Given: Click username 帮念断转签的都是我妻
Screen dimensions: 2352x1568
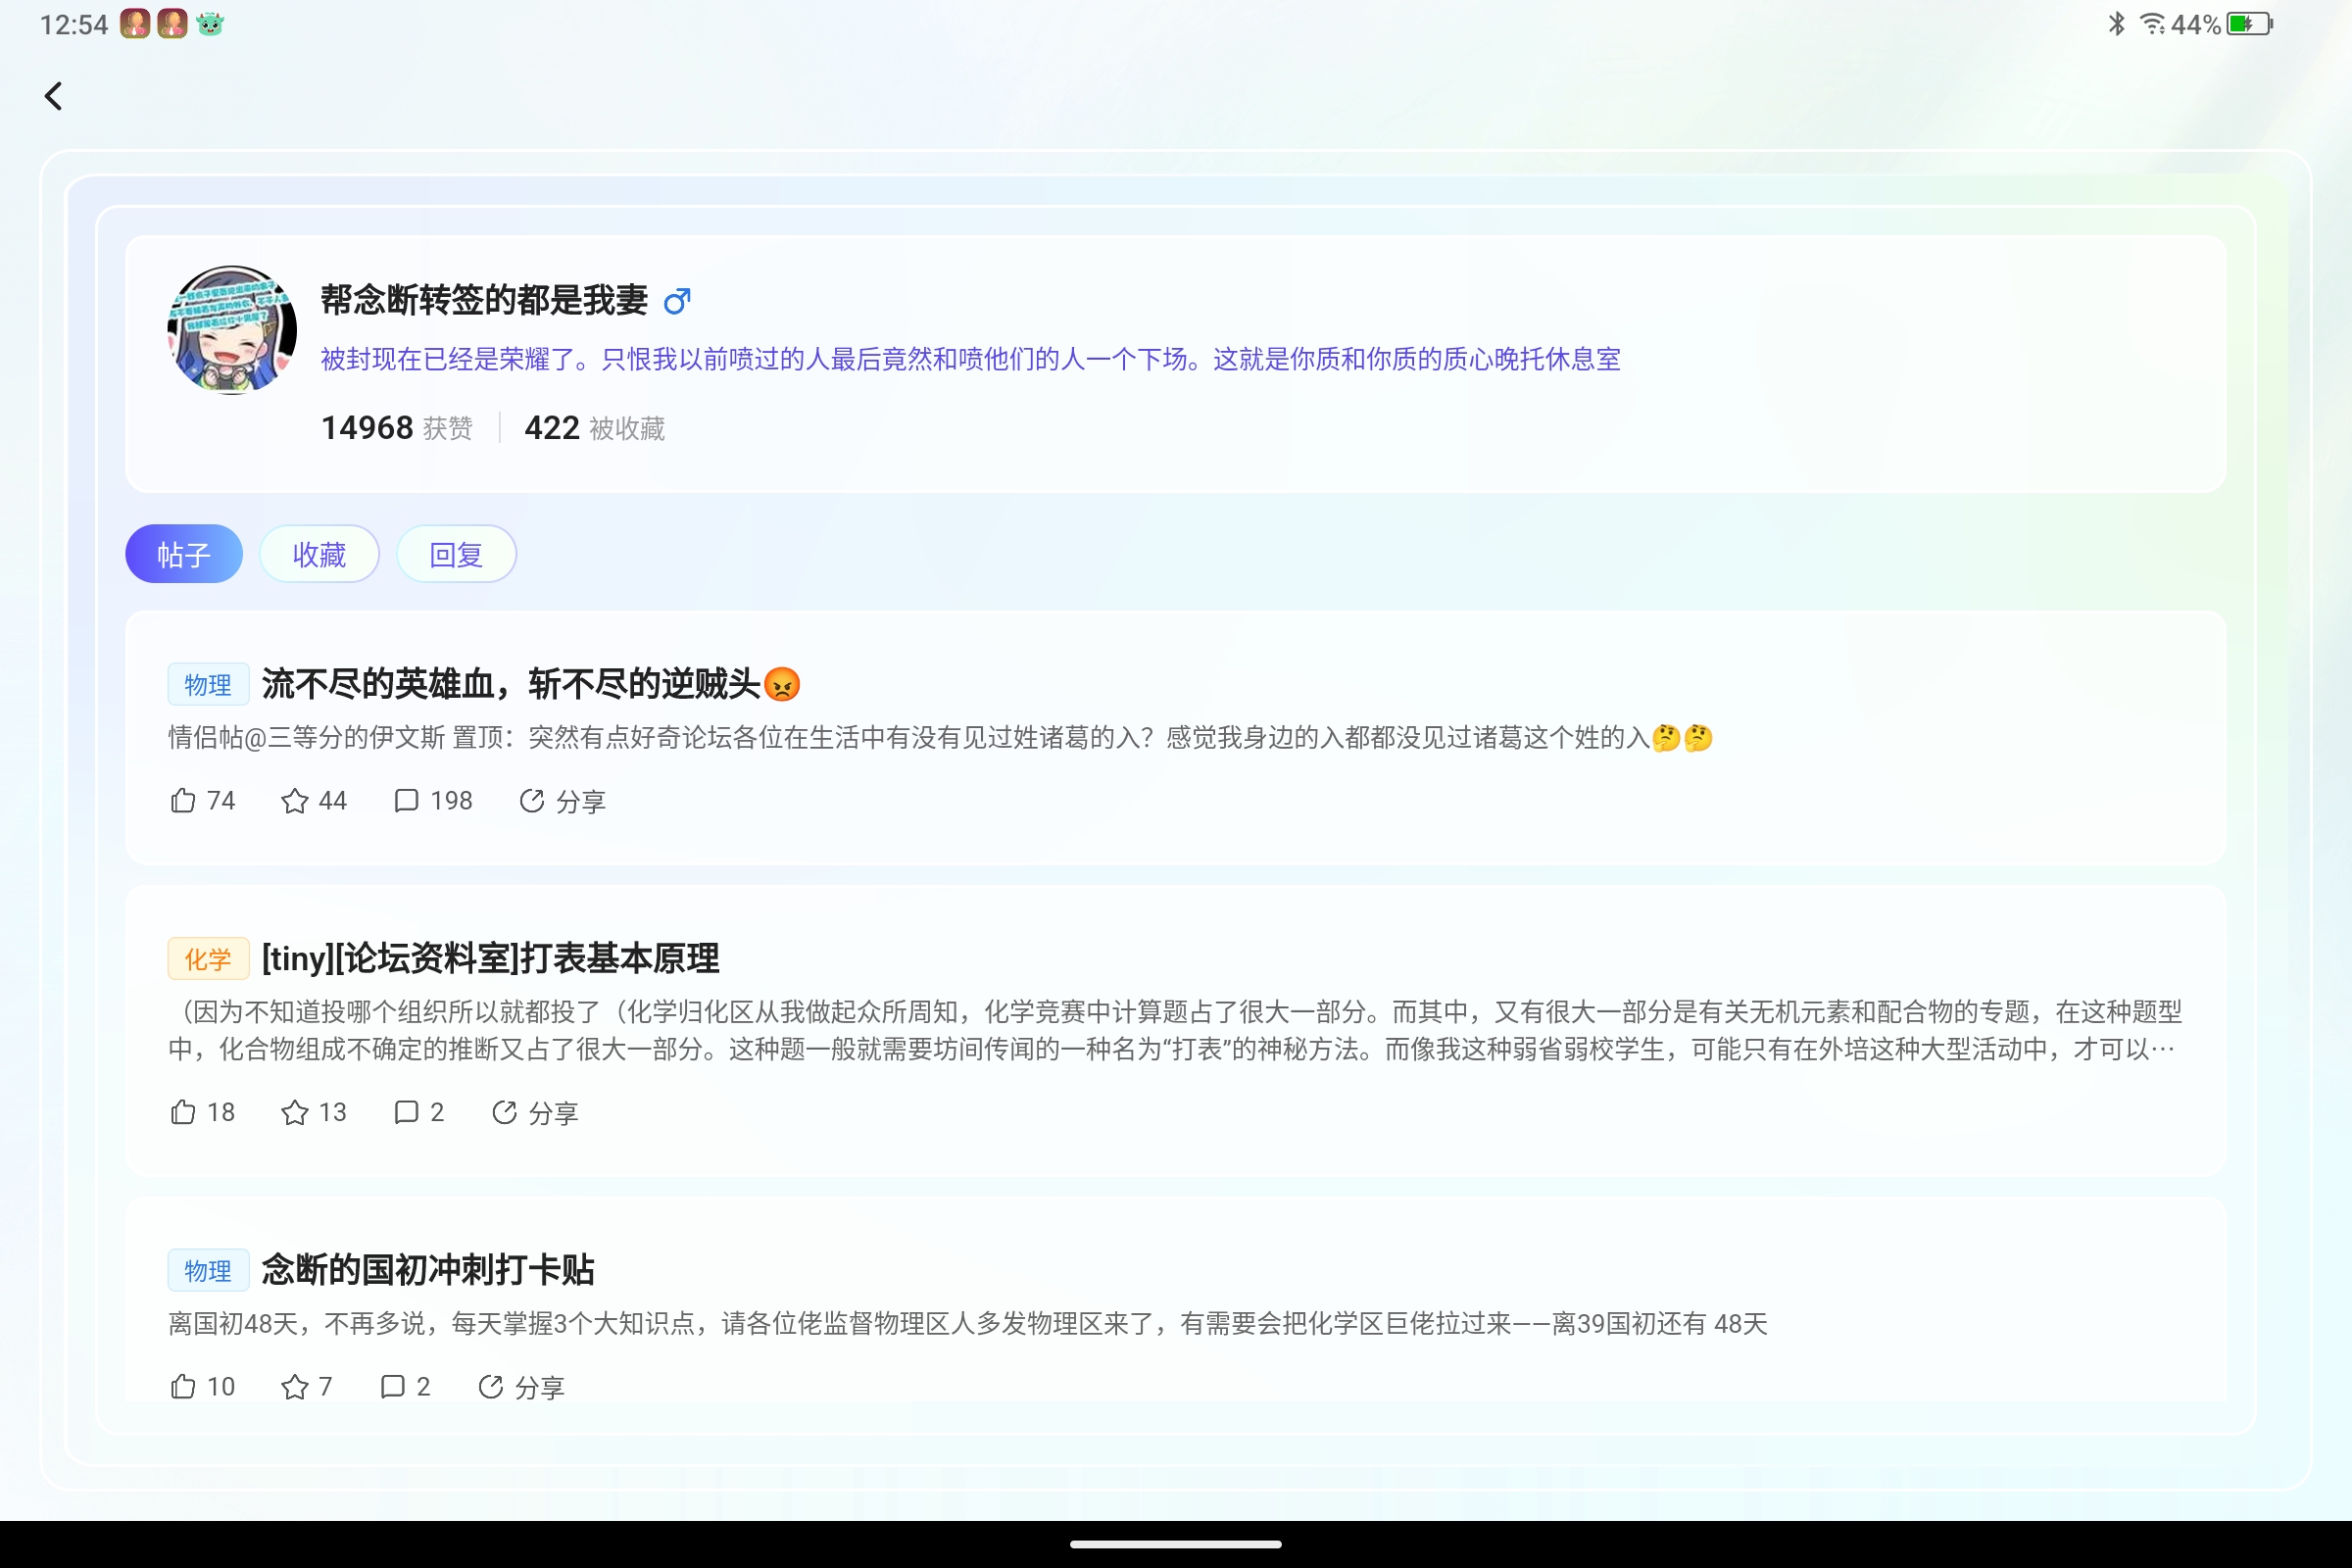Looking at the screenshot, I should pyautogui.click(x=484, y=300).
